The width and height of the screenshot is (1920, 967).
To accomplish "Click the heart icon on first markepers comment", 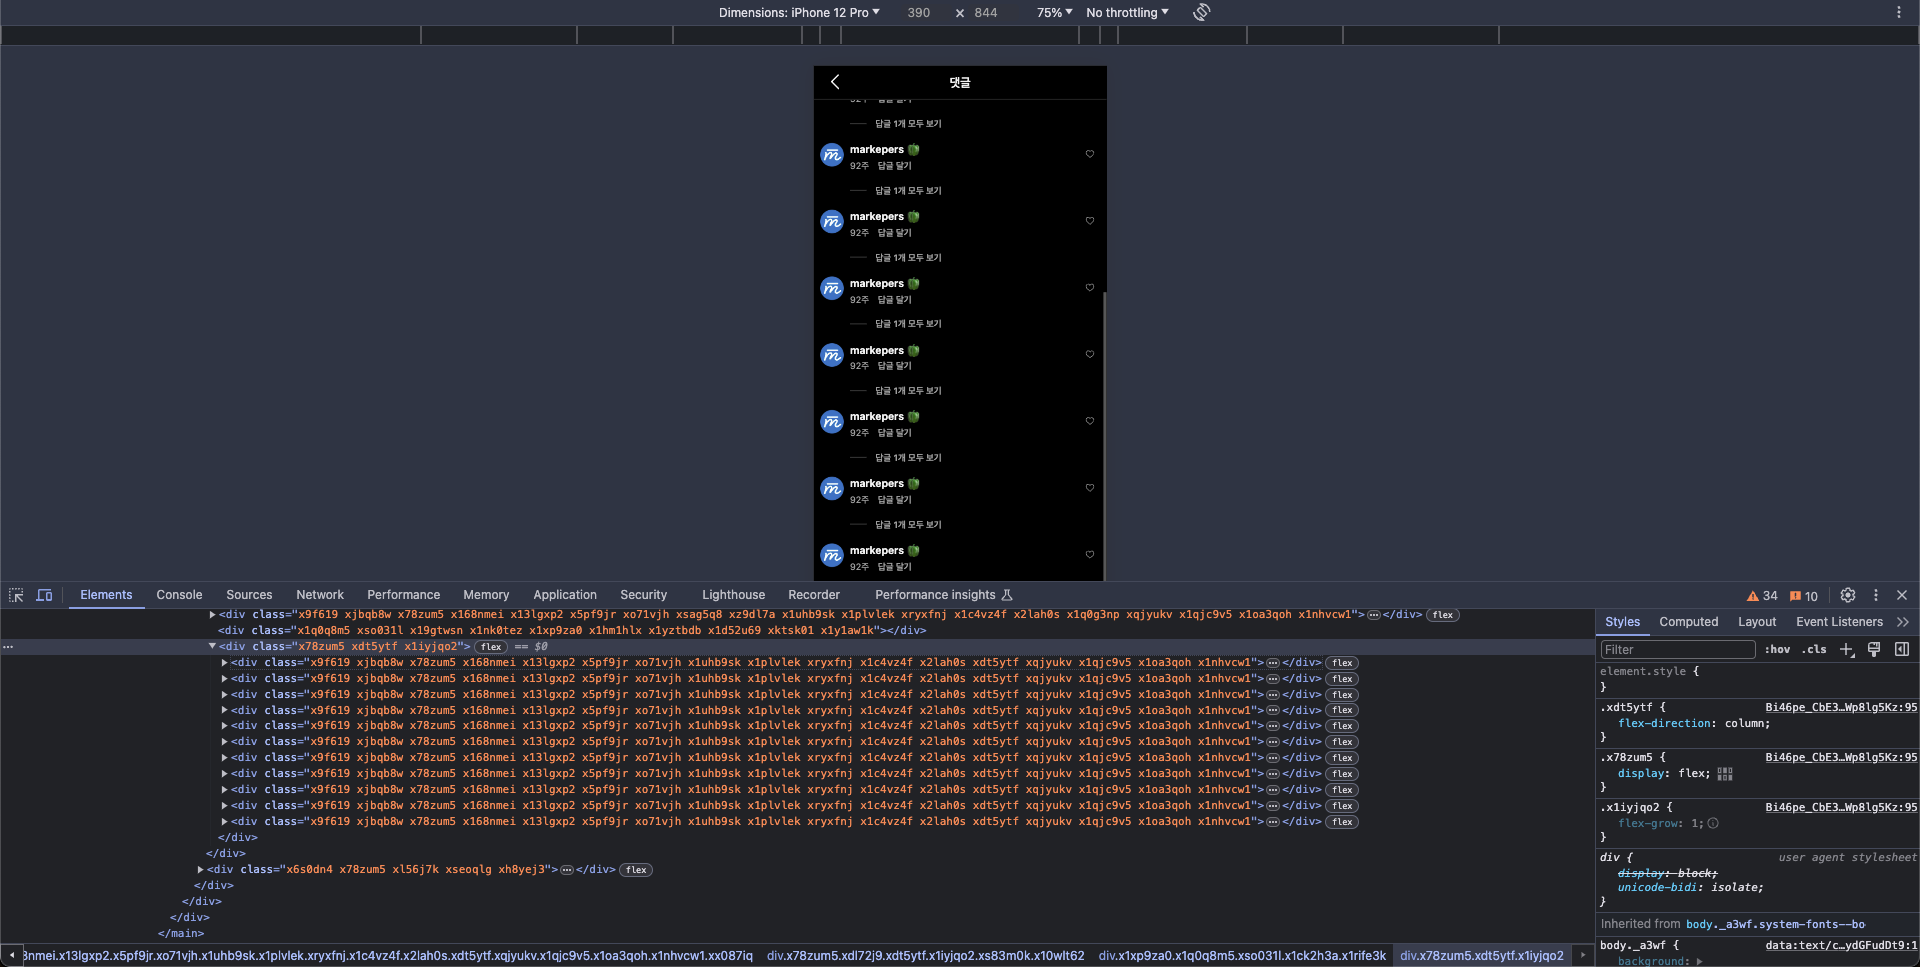I will pos(1090,154).
